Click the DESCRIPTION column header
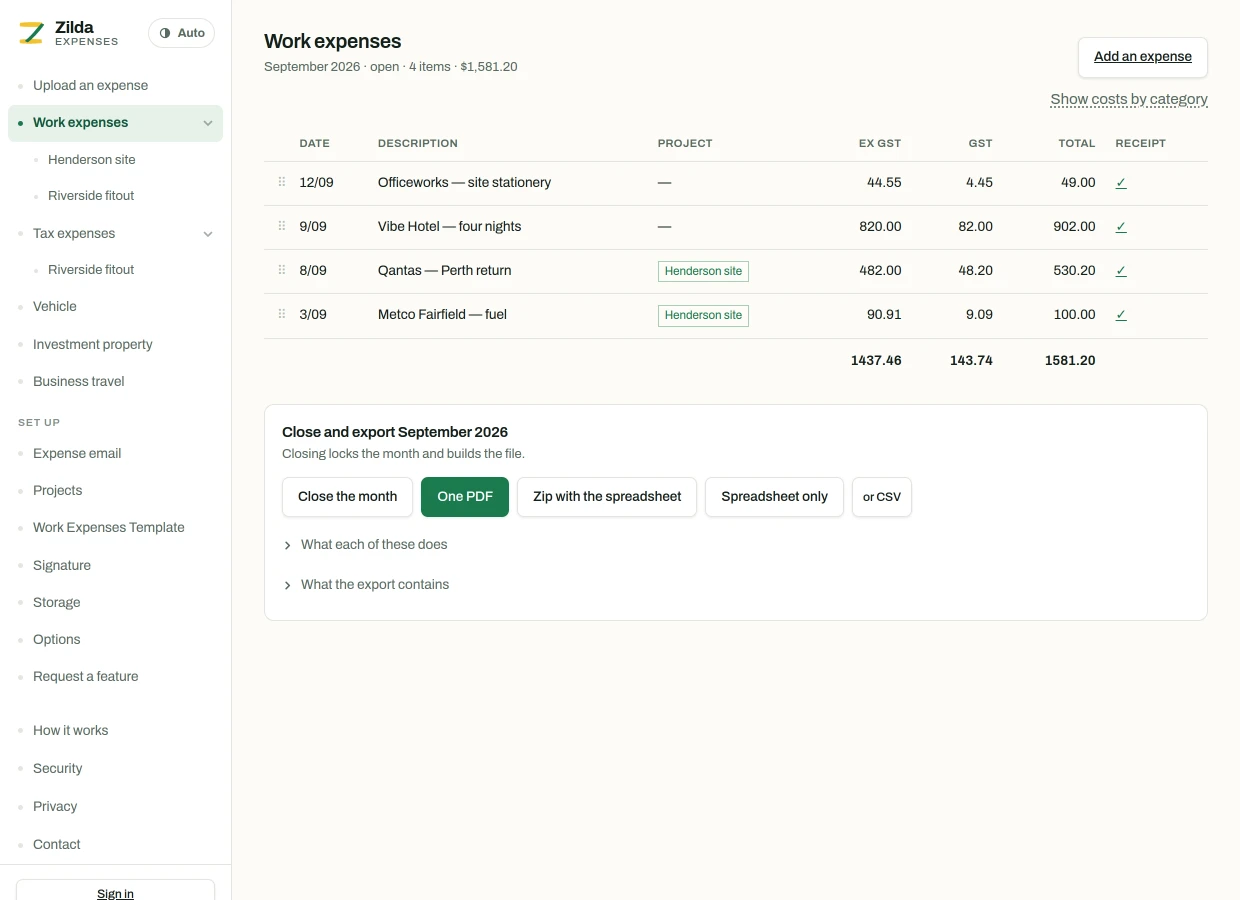The width and height of the screenshot is (1240, 900). point(418,143)
